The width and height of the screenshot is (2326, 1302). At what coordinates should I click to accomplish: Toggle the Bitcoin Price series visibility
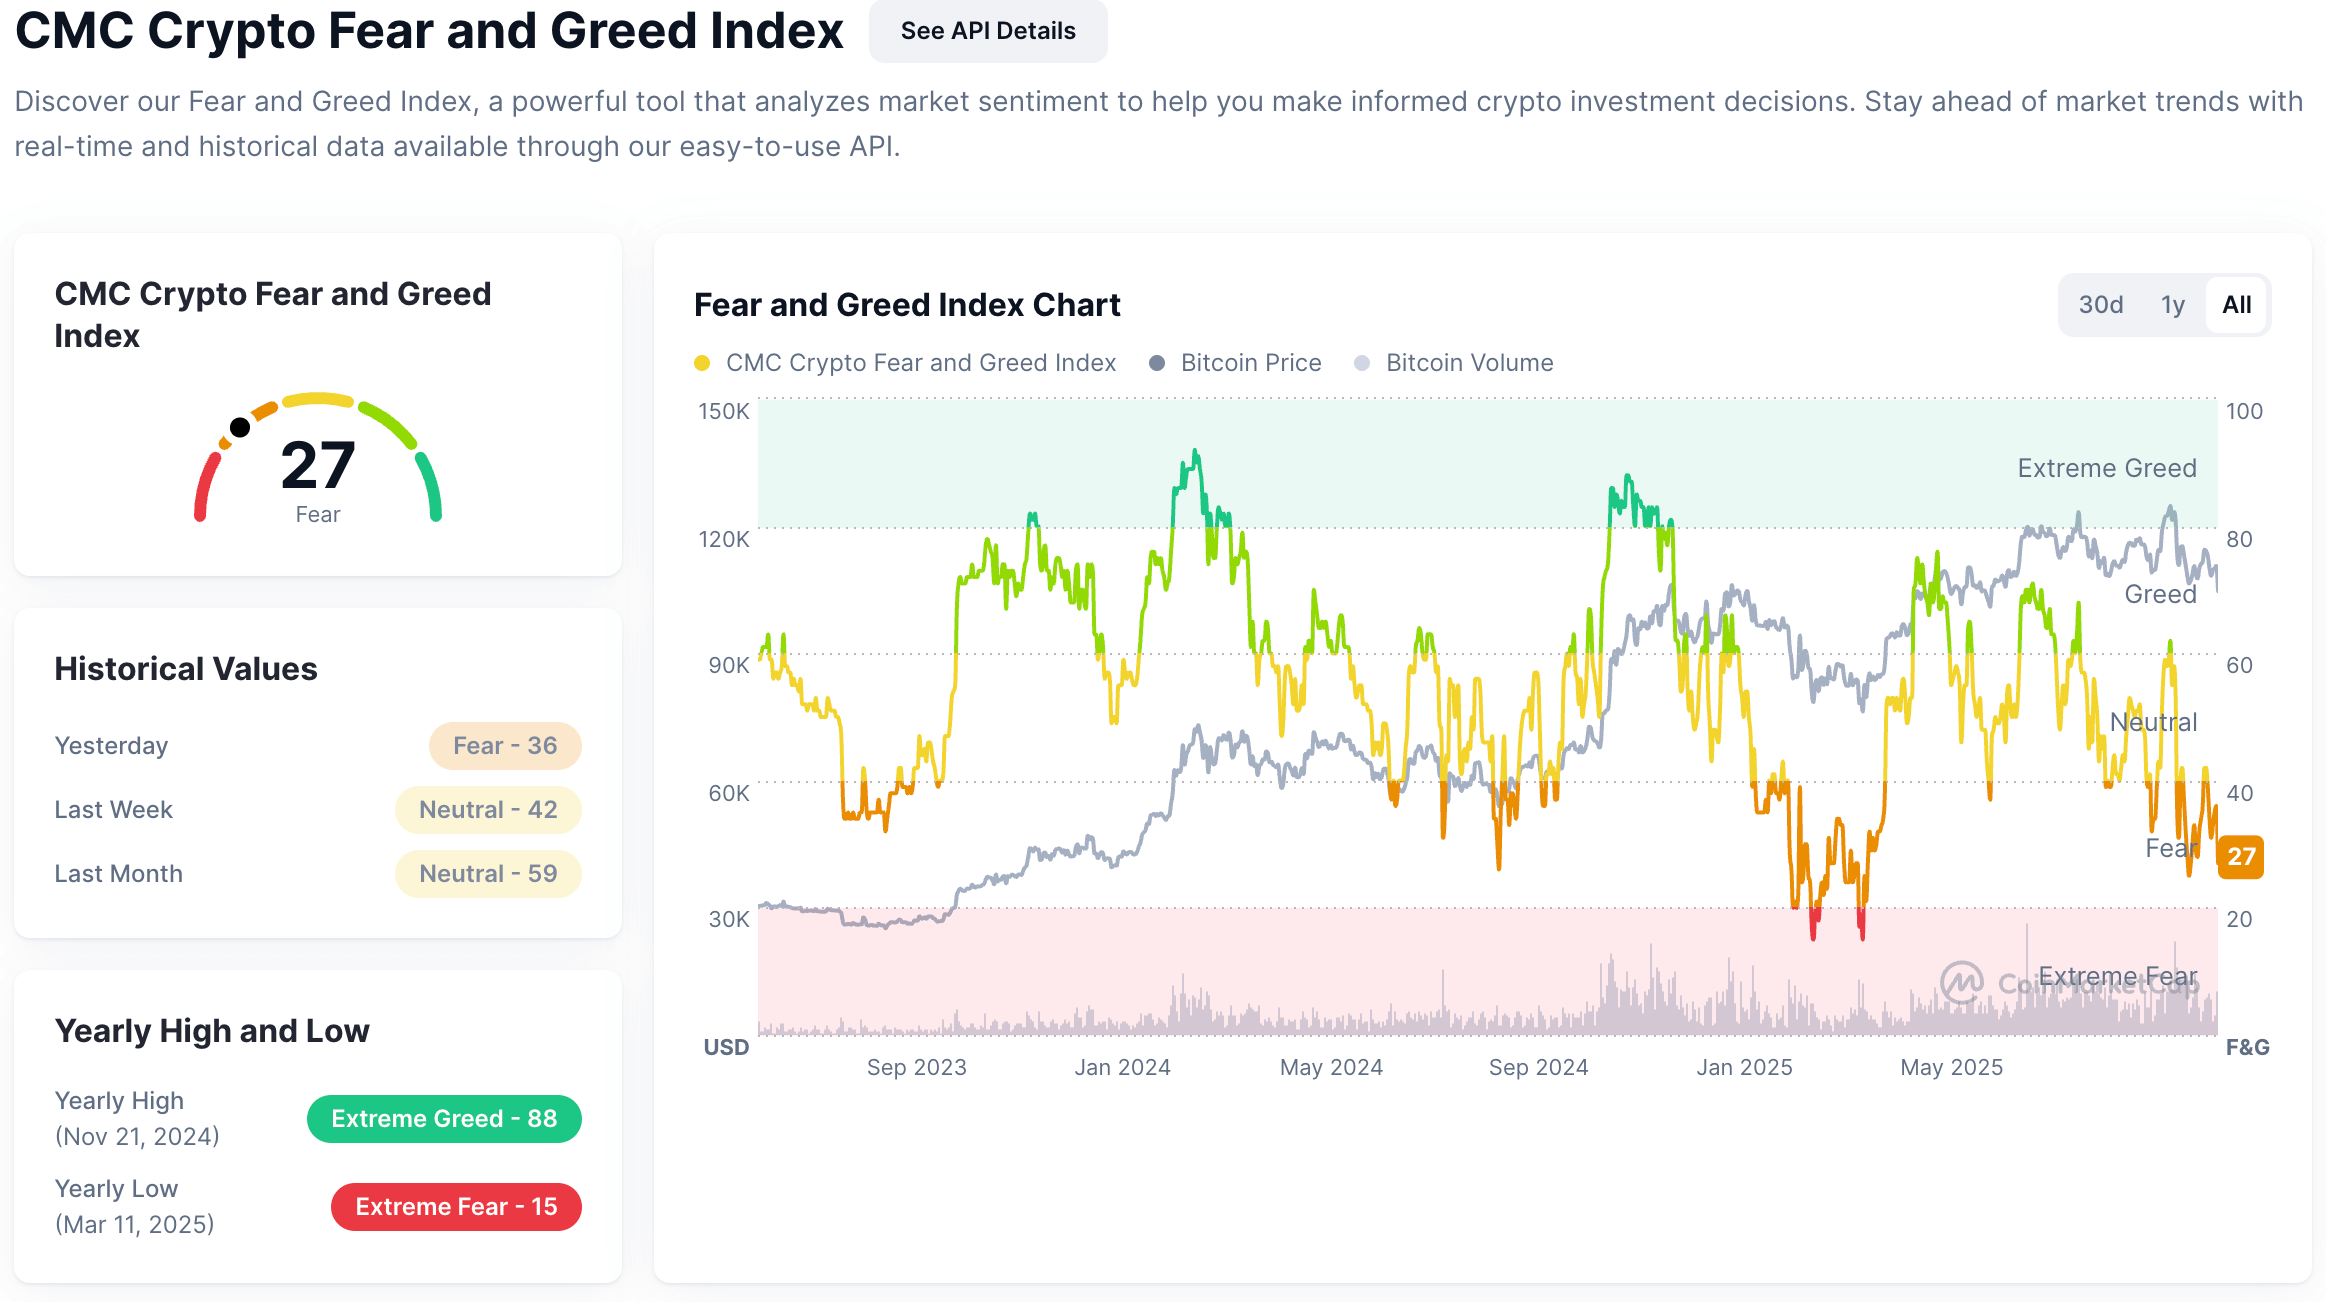click(x=1250, y=363)
